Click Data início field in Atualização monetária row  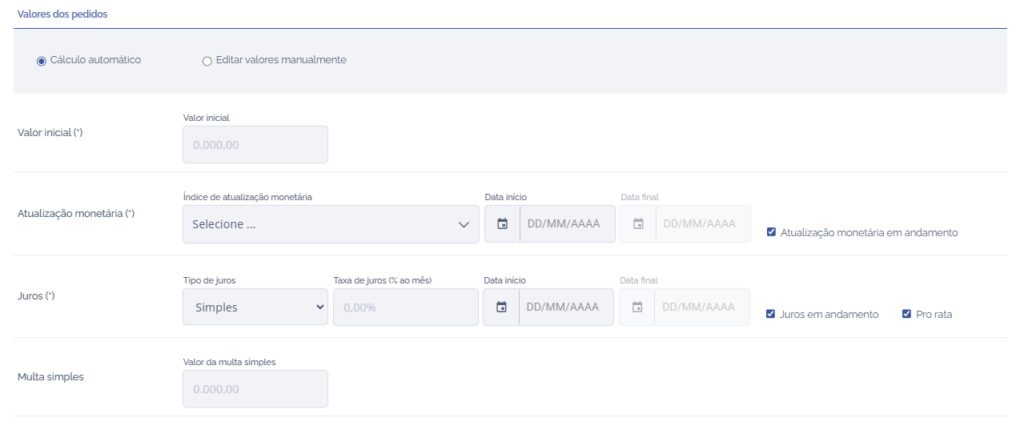tap(564, 224)
